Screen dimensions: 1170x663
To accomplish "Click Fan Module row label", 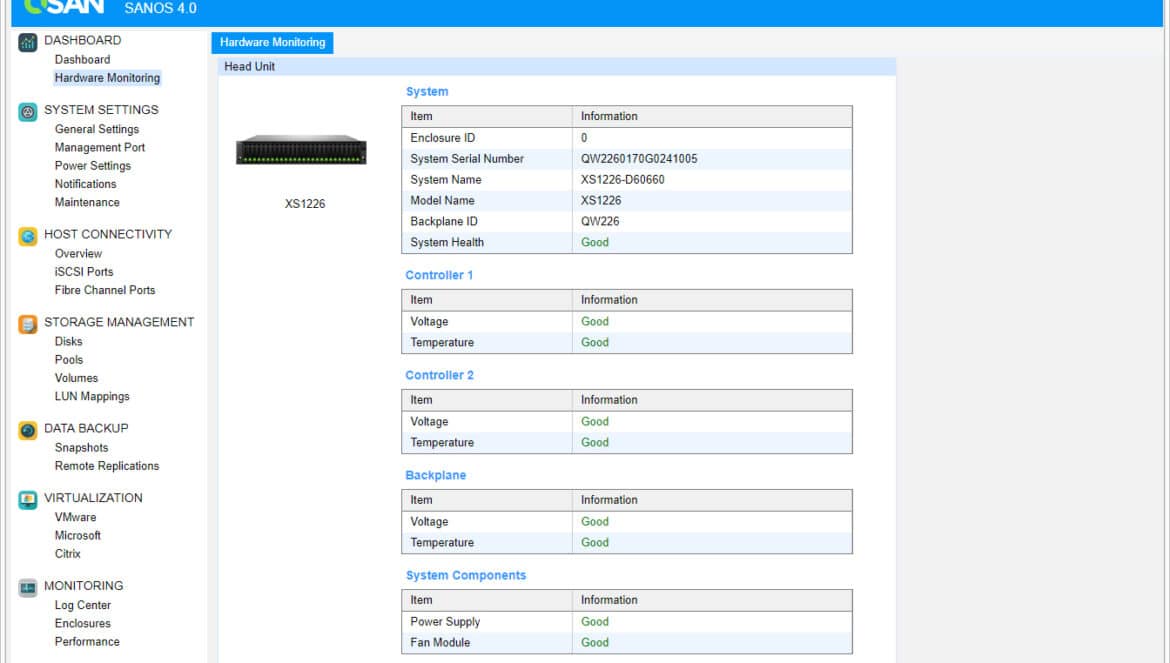I will 439,643.
